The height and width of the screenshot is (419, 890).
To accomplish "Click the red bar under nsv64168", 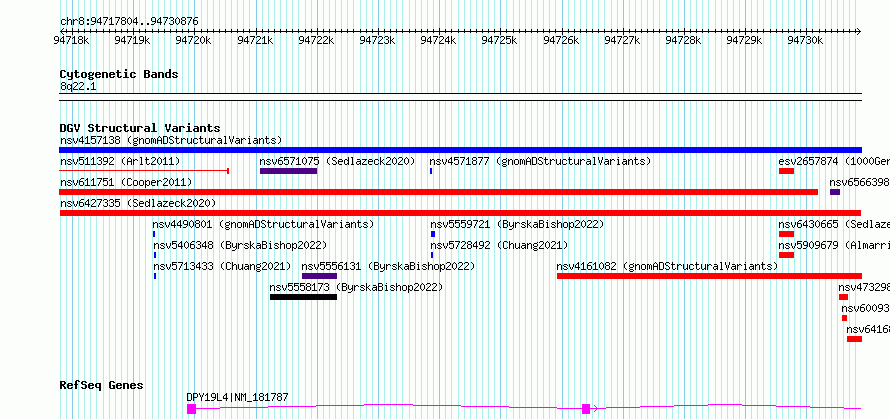I will click(x=854, y=339).
